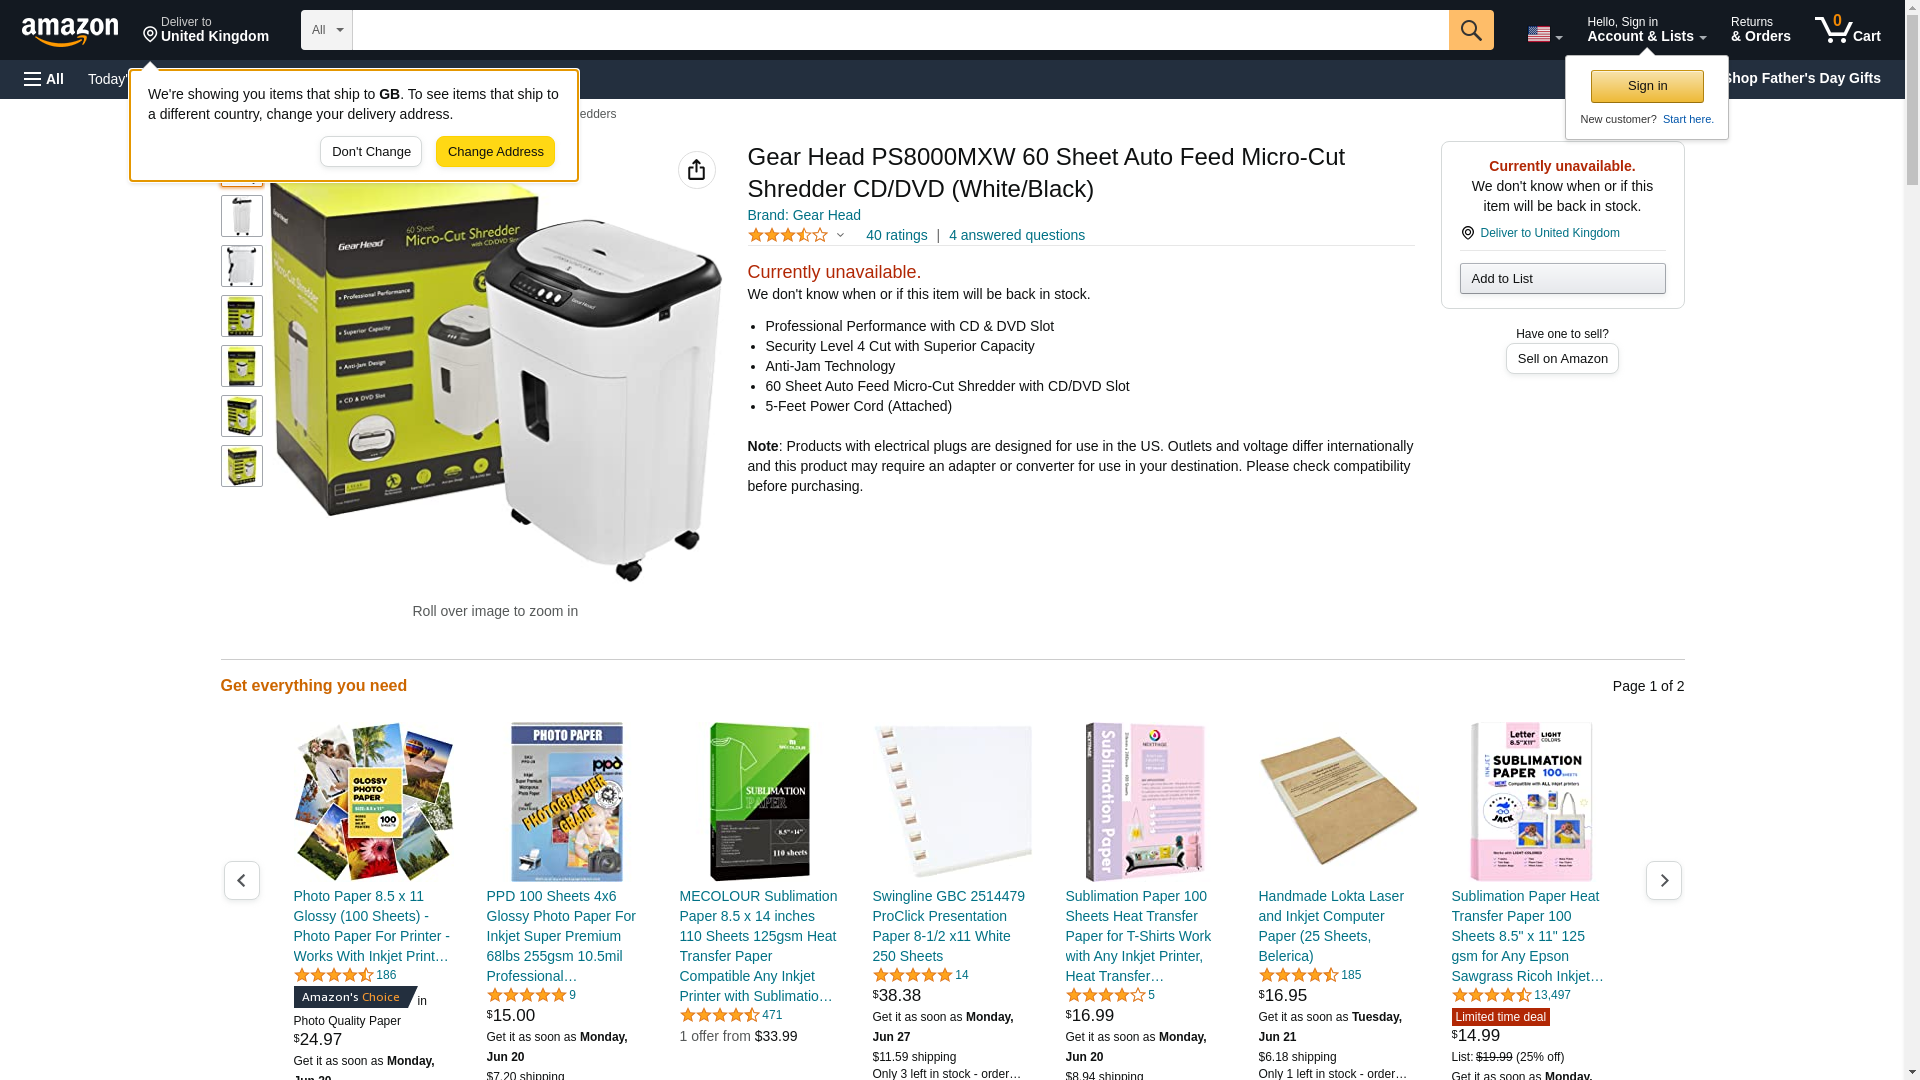Open the 4 answered questions link

pyautogui.click(x=1016, y=235)
